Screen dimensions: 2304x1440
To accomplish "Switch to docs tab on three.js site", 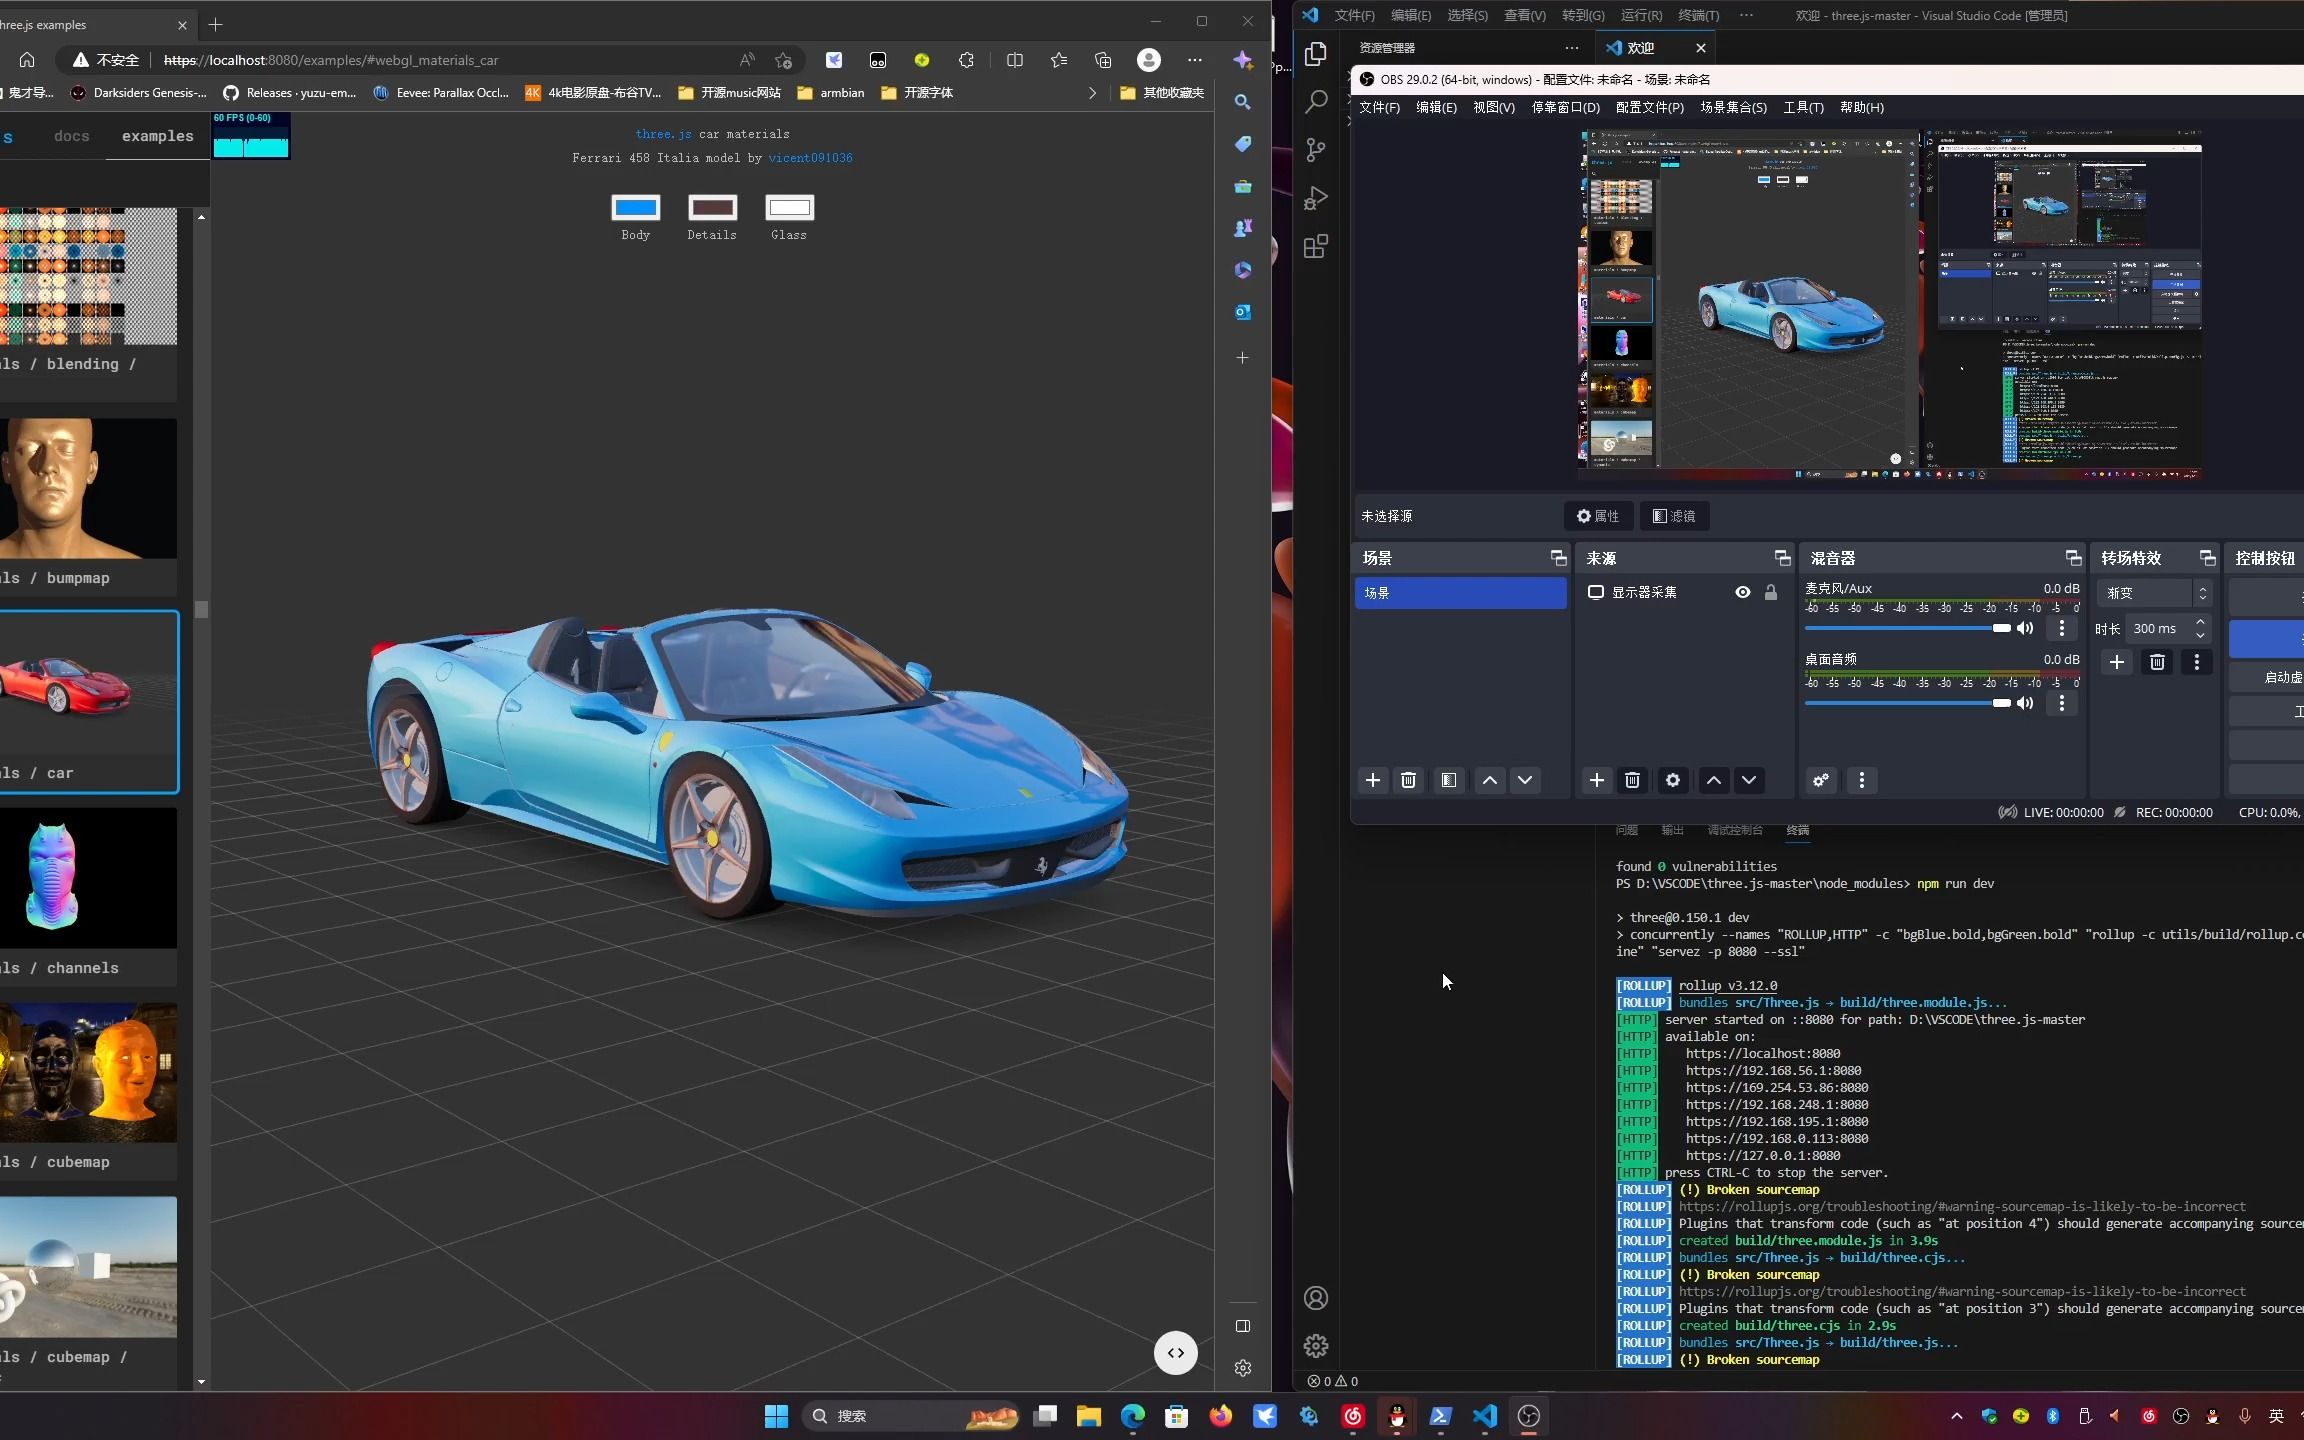I will pos(72,136).
